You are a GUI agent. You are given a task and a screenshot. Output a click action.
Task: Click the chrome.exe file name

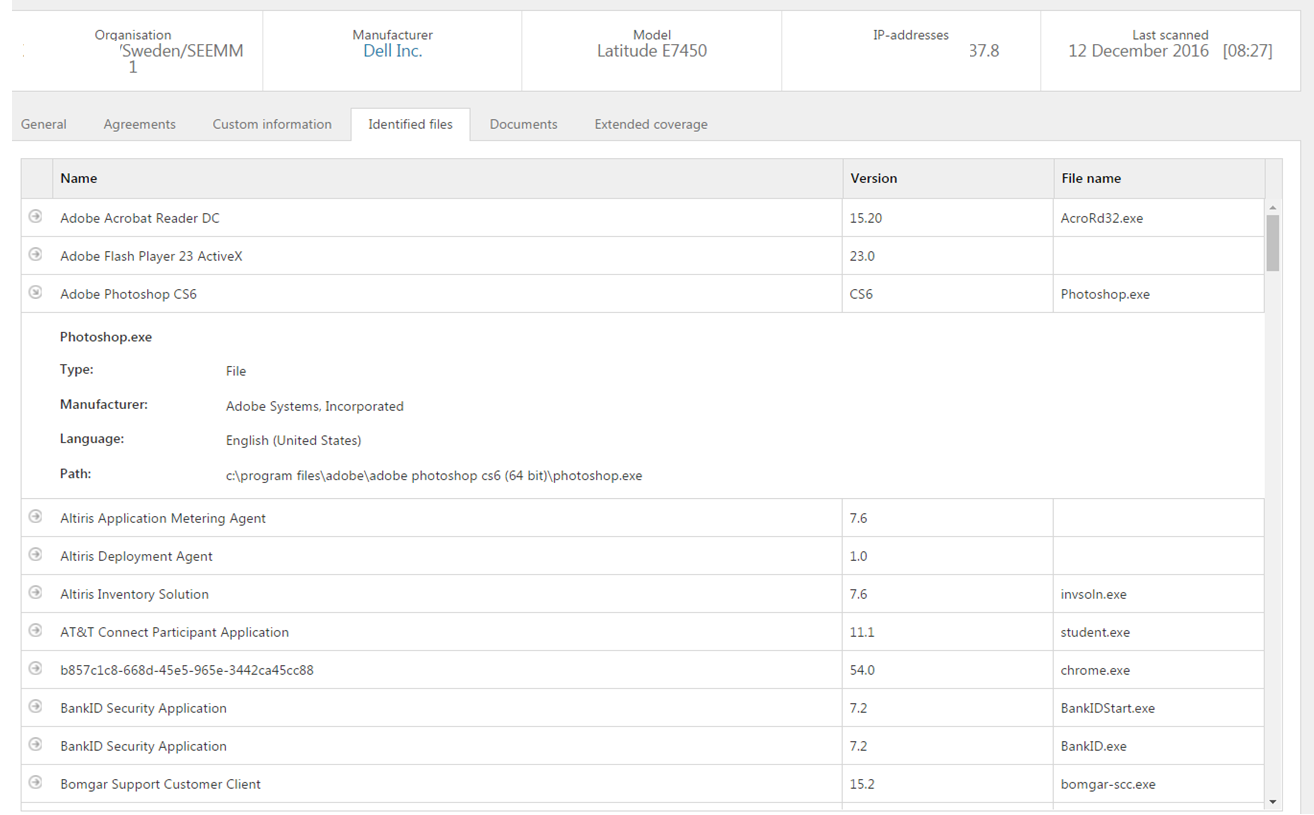pyautogui.click(x=1095, y=670)
